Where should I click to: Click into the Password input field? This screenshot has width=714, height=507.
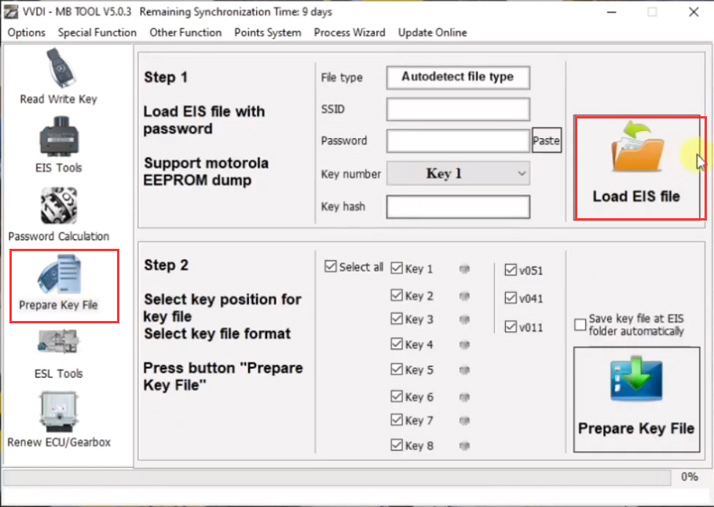click(458, 141)
